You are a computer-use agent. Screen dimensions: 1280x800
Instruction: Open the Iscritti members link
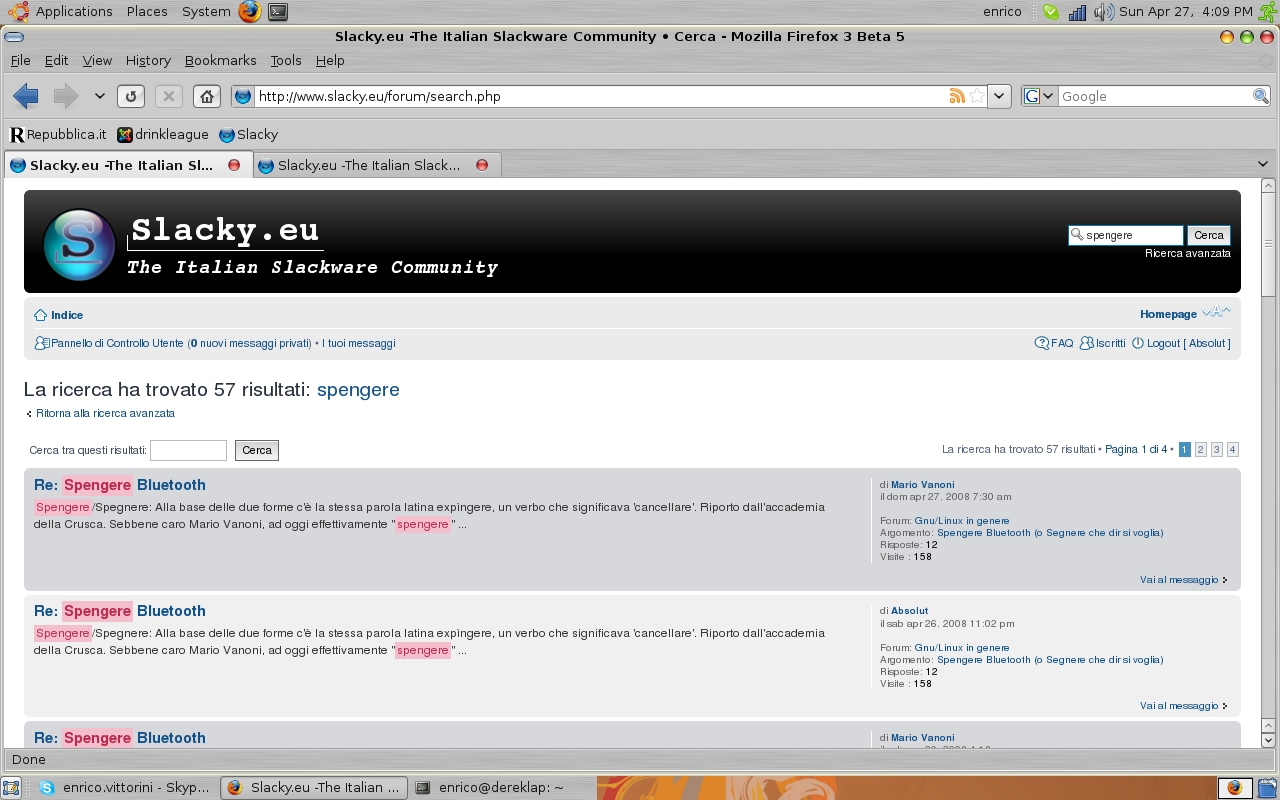tap(1110, 343)
